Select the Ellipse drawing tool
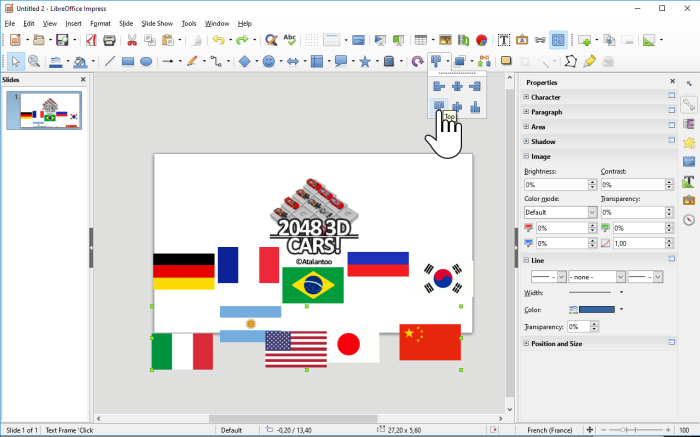 (146, 61)
